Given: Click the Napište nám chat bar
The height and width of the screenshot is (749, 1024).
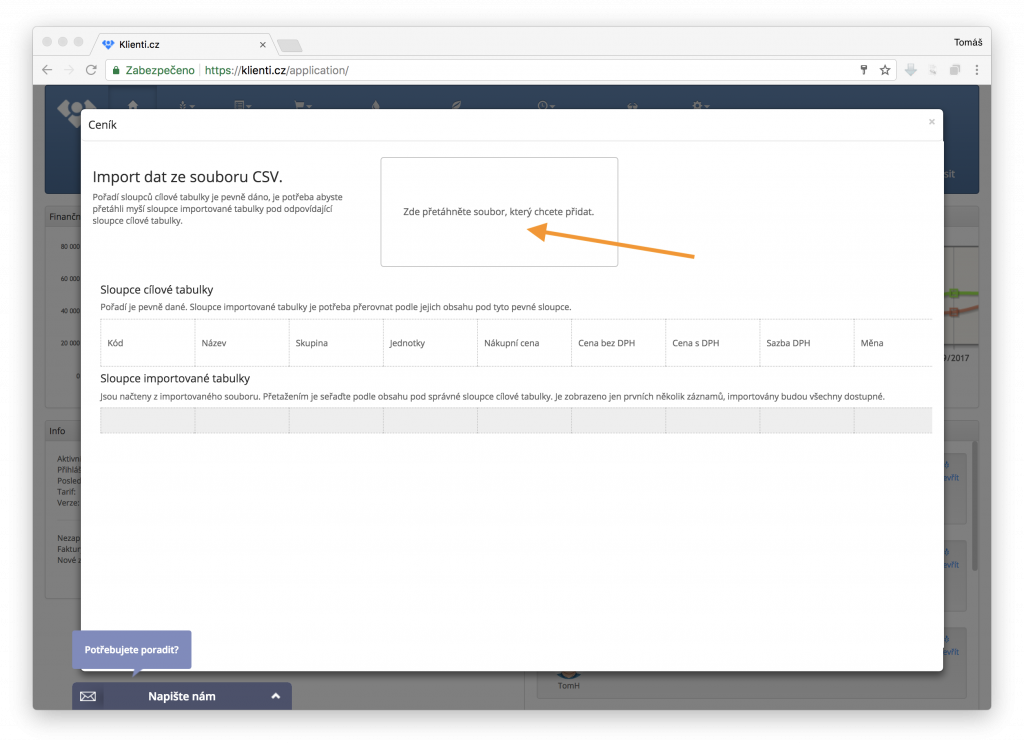Looking at the screenshot, I should click(182, 696).
